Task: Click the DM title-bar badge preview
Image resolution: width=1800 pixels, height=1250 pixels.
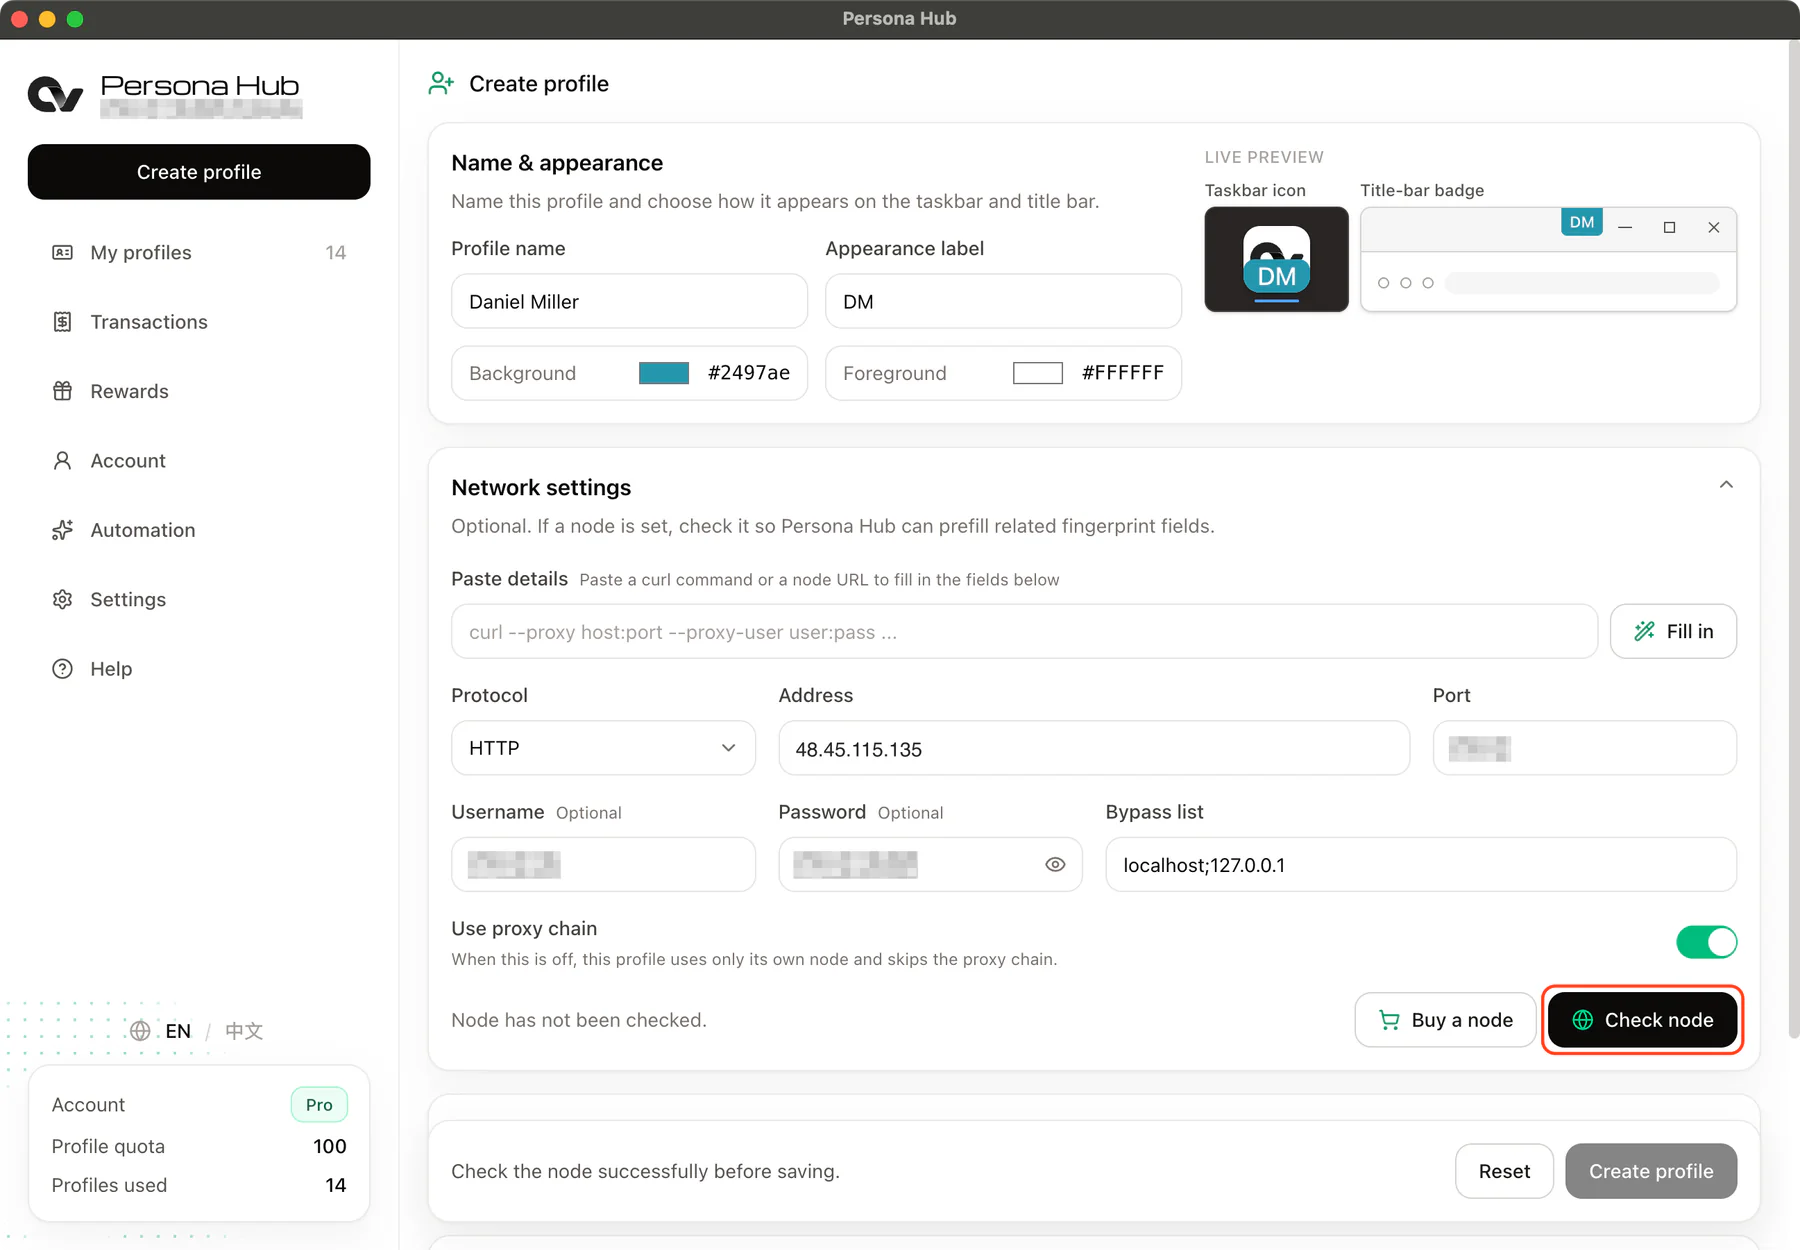Action: 1582,222
